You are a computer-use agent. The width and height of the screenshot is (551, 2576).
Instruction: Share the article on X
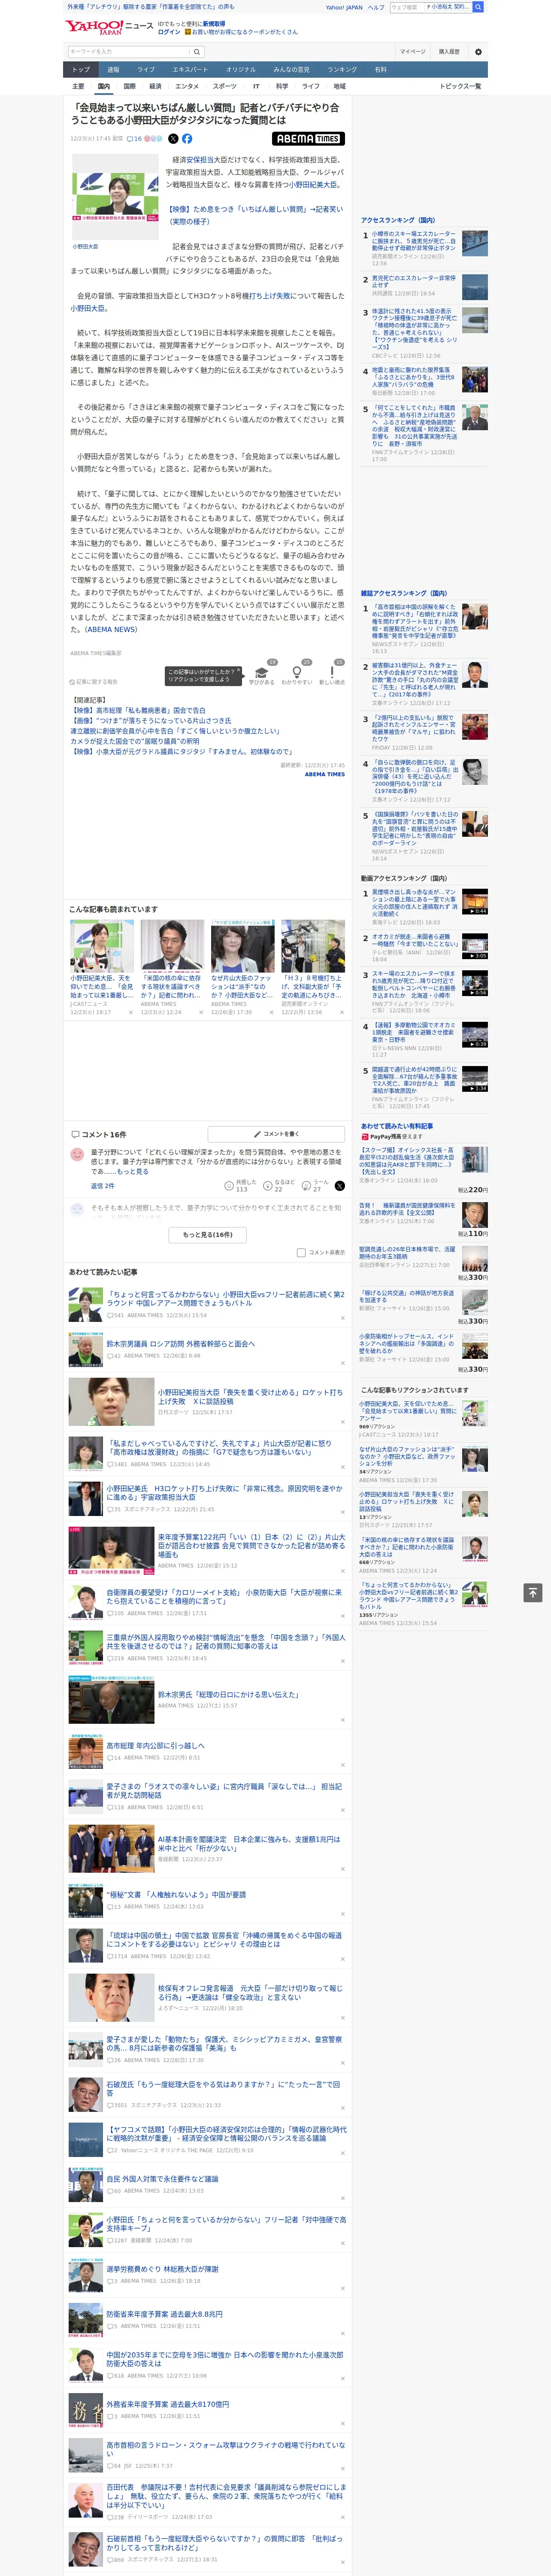173,139
